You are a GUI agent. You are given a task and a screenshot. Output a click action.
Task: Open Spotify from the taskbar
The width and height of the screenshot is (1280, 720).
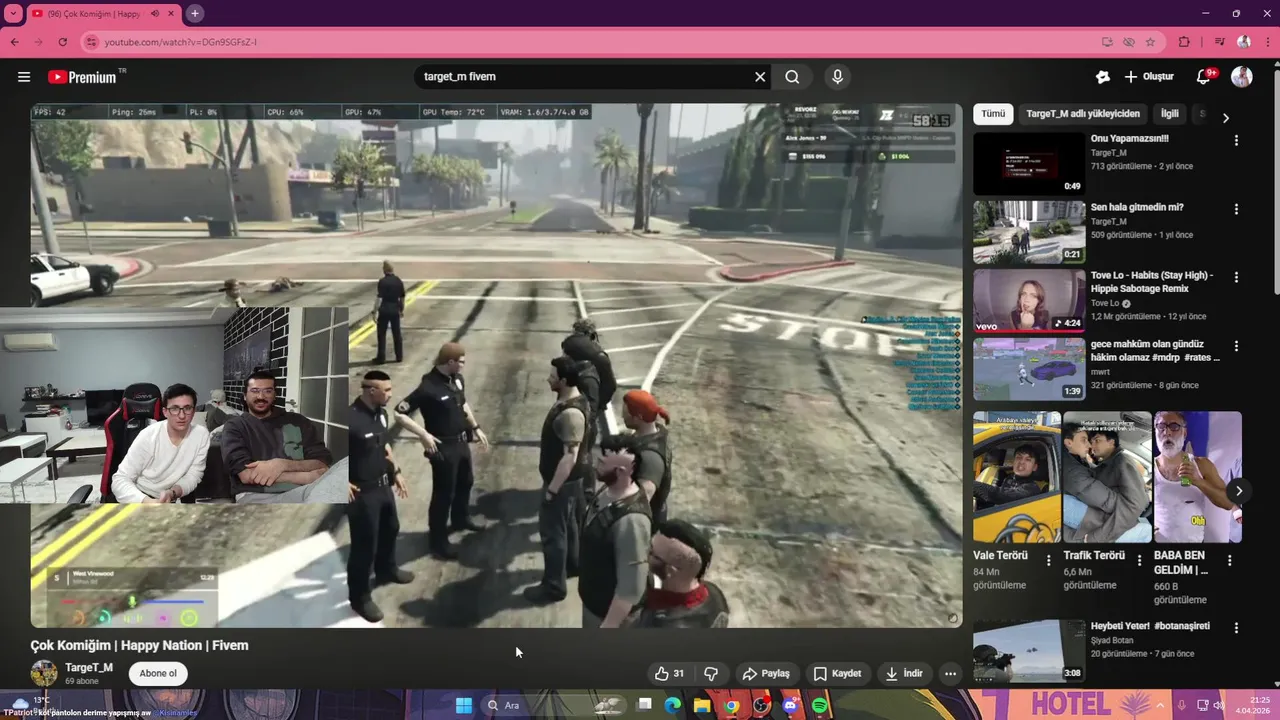(x=820, y=705)
